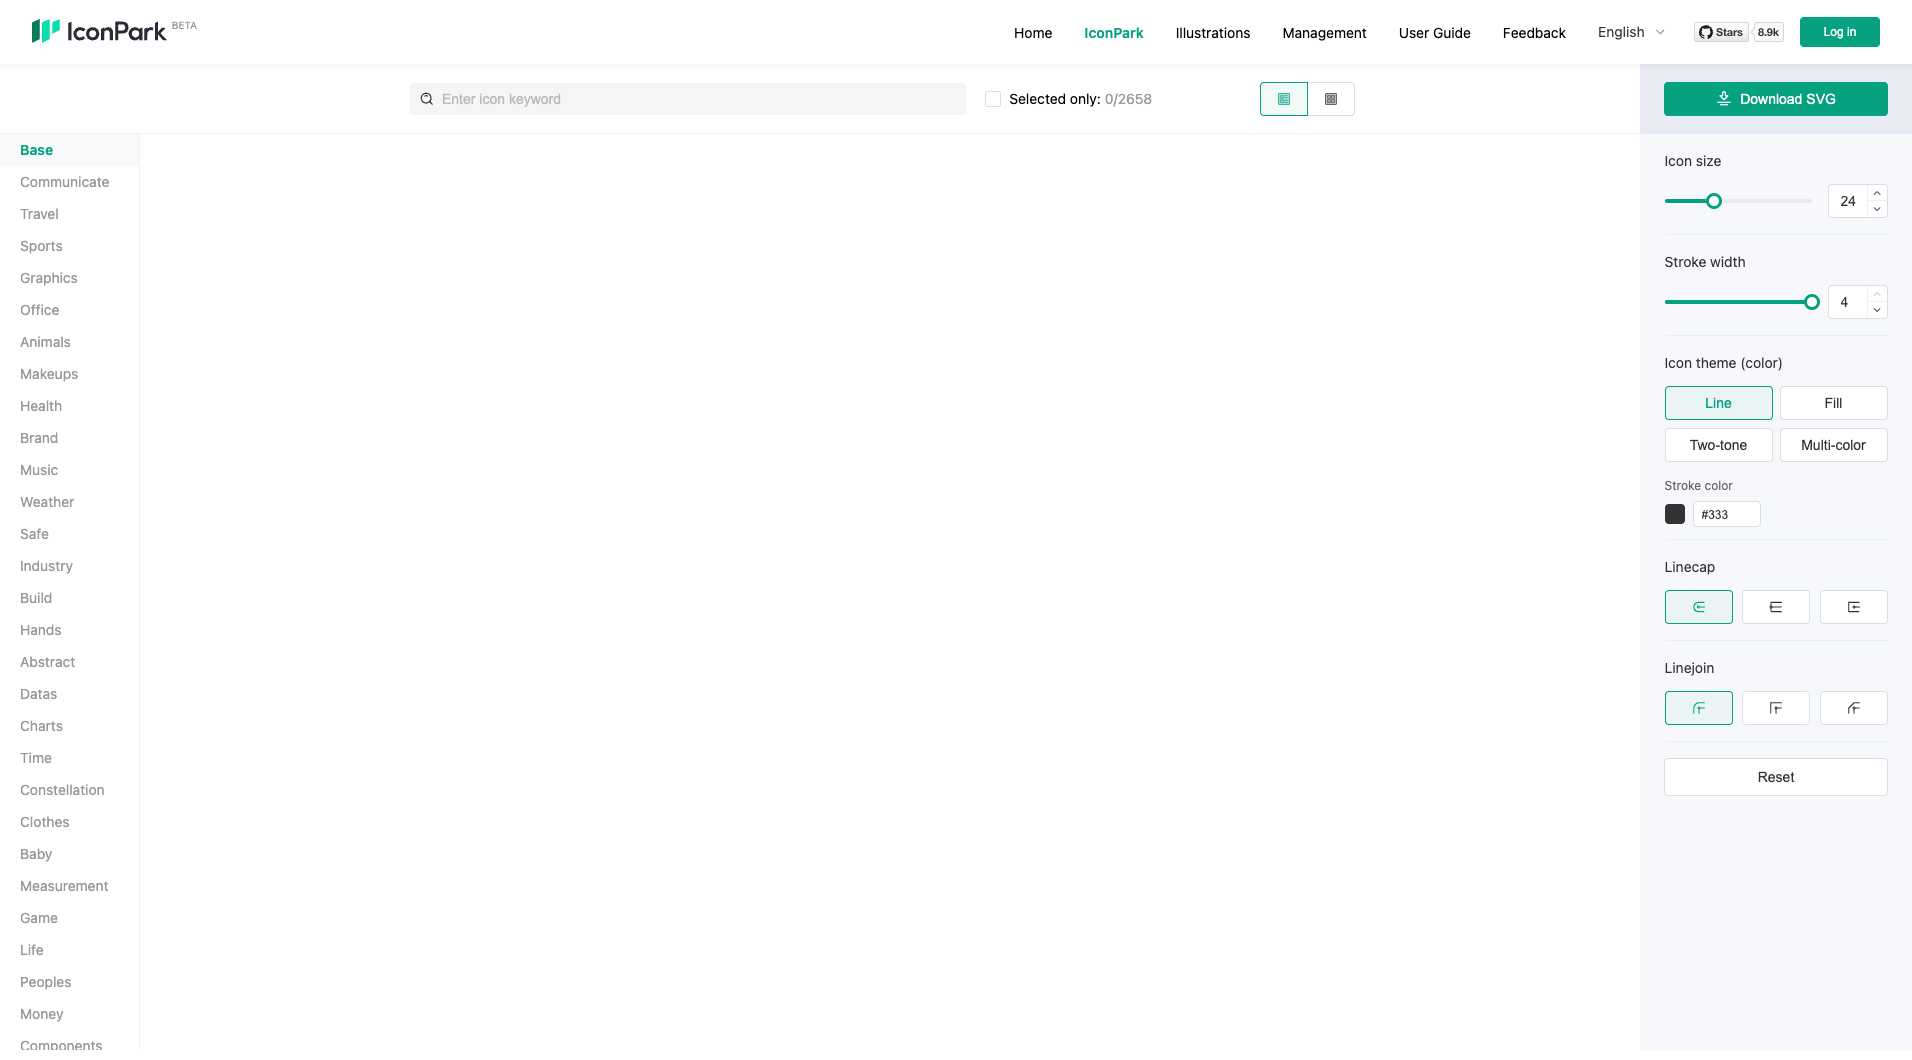Select the Animals category in the sidebar
Viewport: 1912px width, 1060px height.
(45, 342)
